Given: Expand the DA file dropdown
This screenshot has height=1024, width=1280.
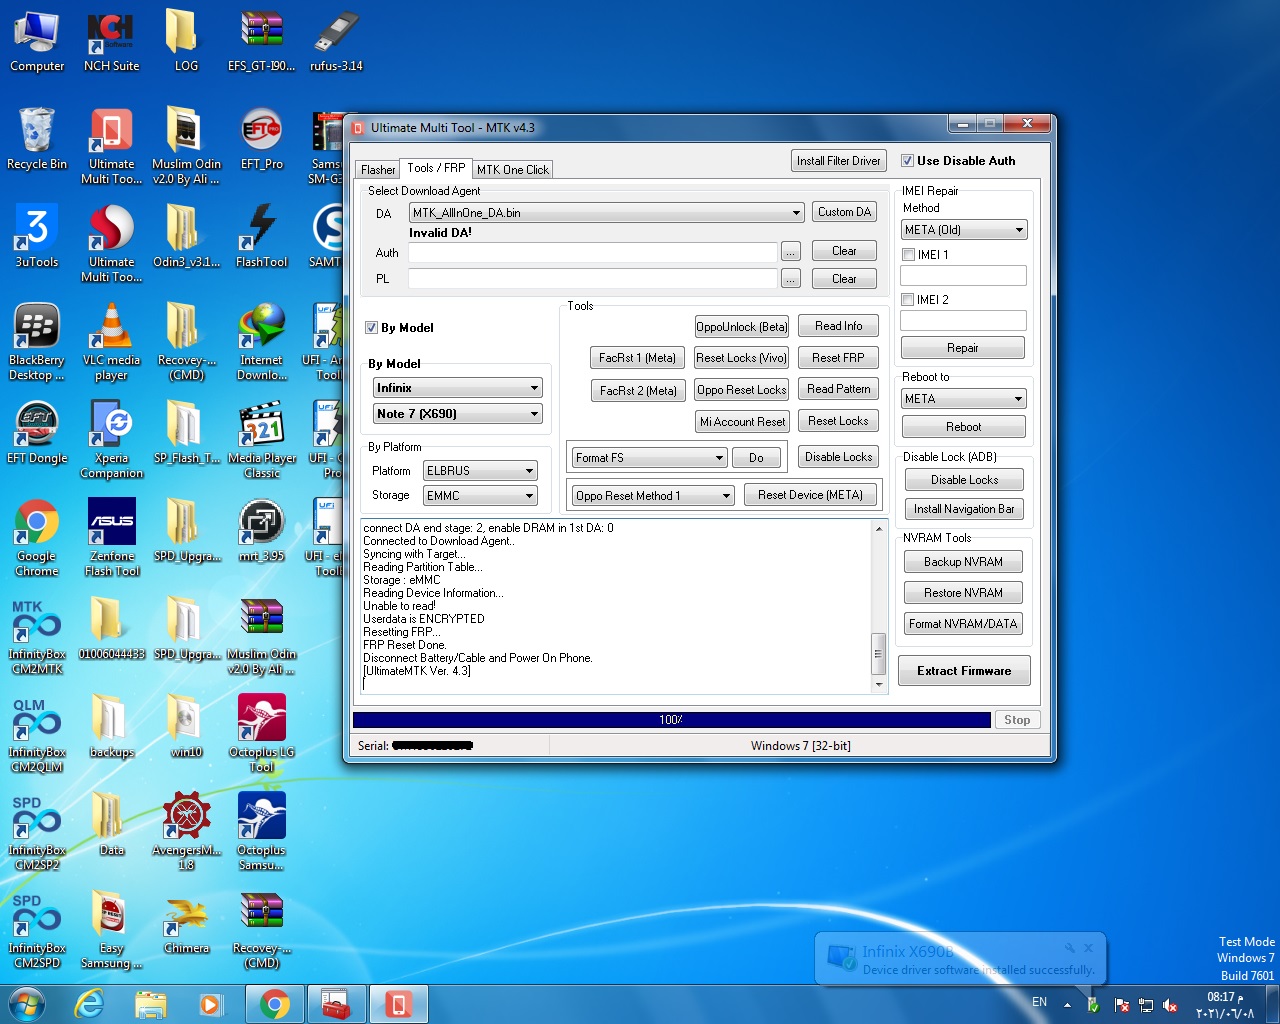Looking at the screenshot, I should pyautogui.click(x=606, y=213).
